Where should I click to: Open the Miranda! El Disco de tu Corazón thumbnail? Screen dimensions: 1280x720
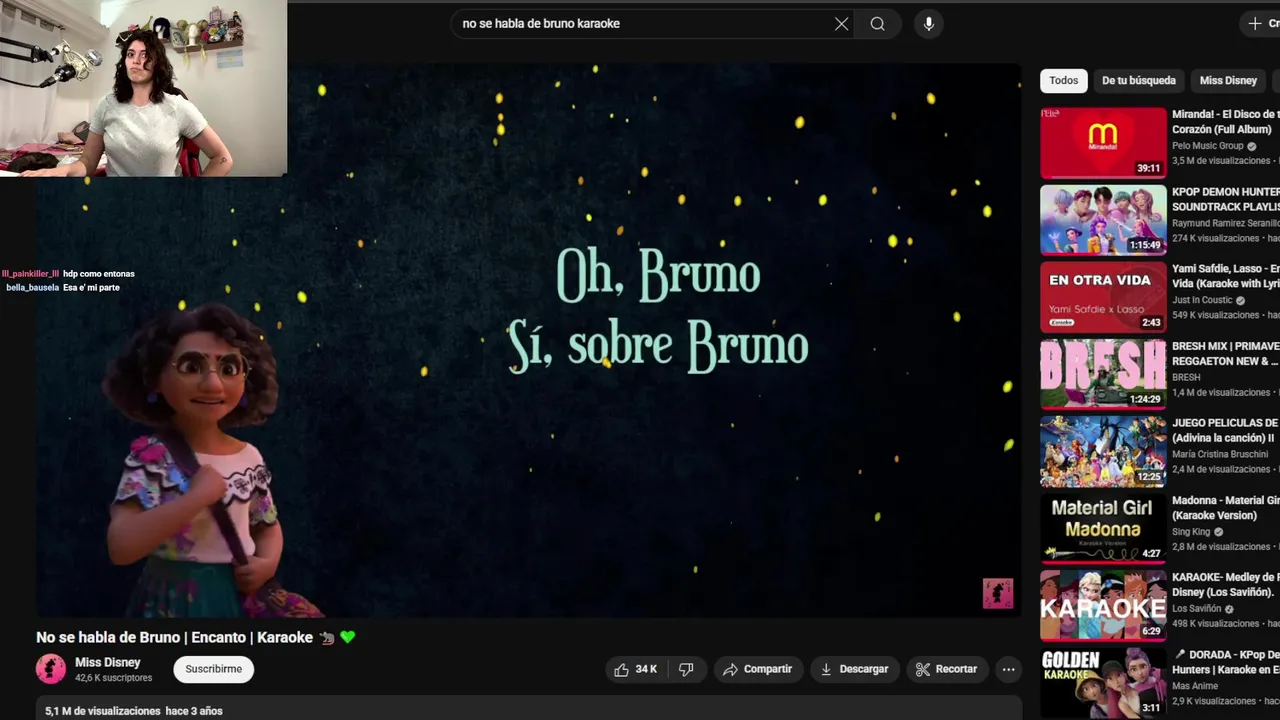pyautogui.click(x=1103, y=143)
